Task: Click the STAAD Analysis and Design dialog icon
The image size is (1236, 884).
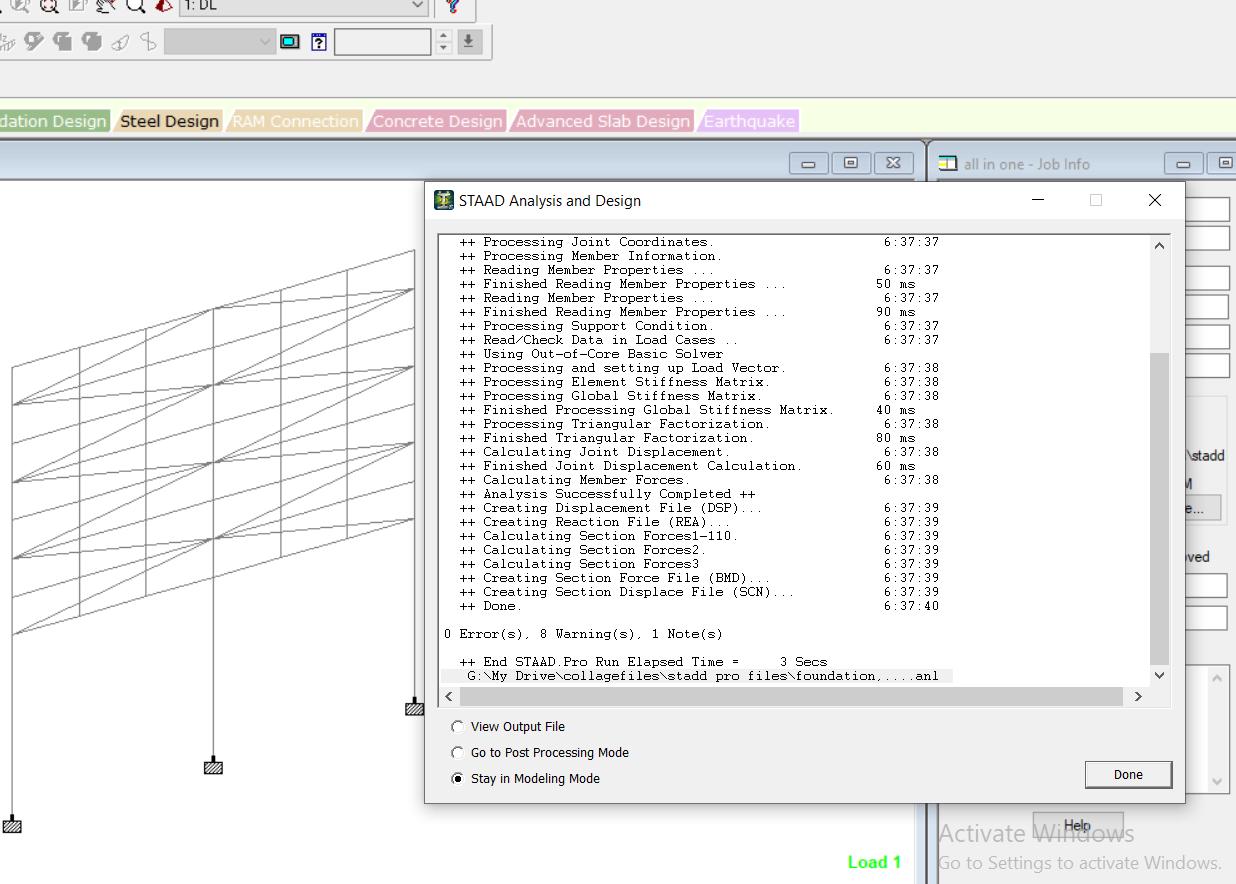Action: click(x=444, y=200)
